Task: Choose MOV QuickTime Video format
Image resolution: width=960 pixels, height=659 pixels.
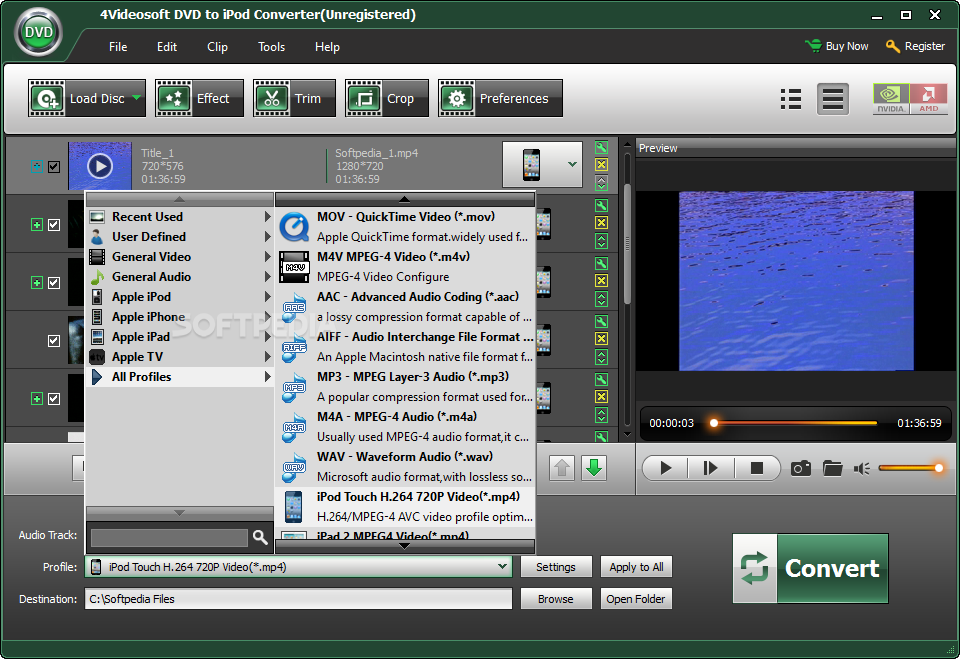Action: tap(405, 227)
